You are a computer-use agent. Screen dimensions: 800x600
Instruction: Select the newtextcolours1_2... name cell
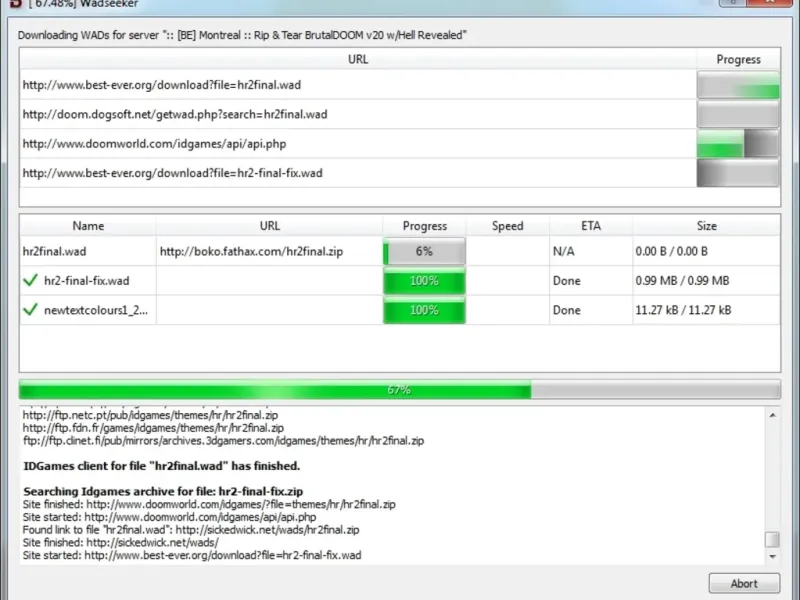(x=88, y=310)
